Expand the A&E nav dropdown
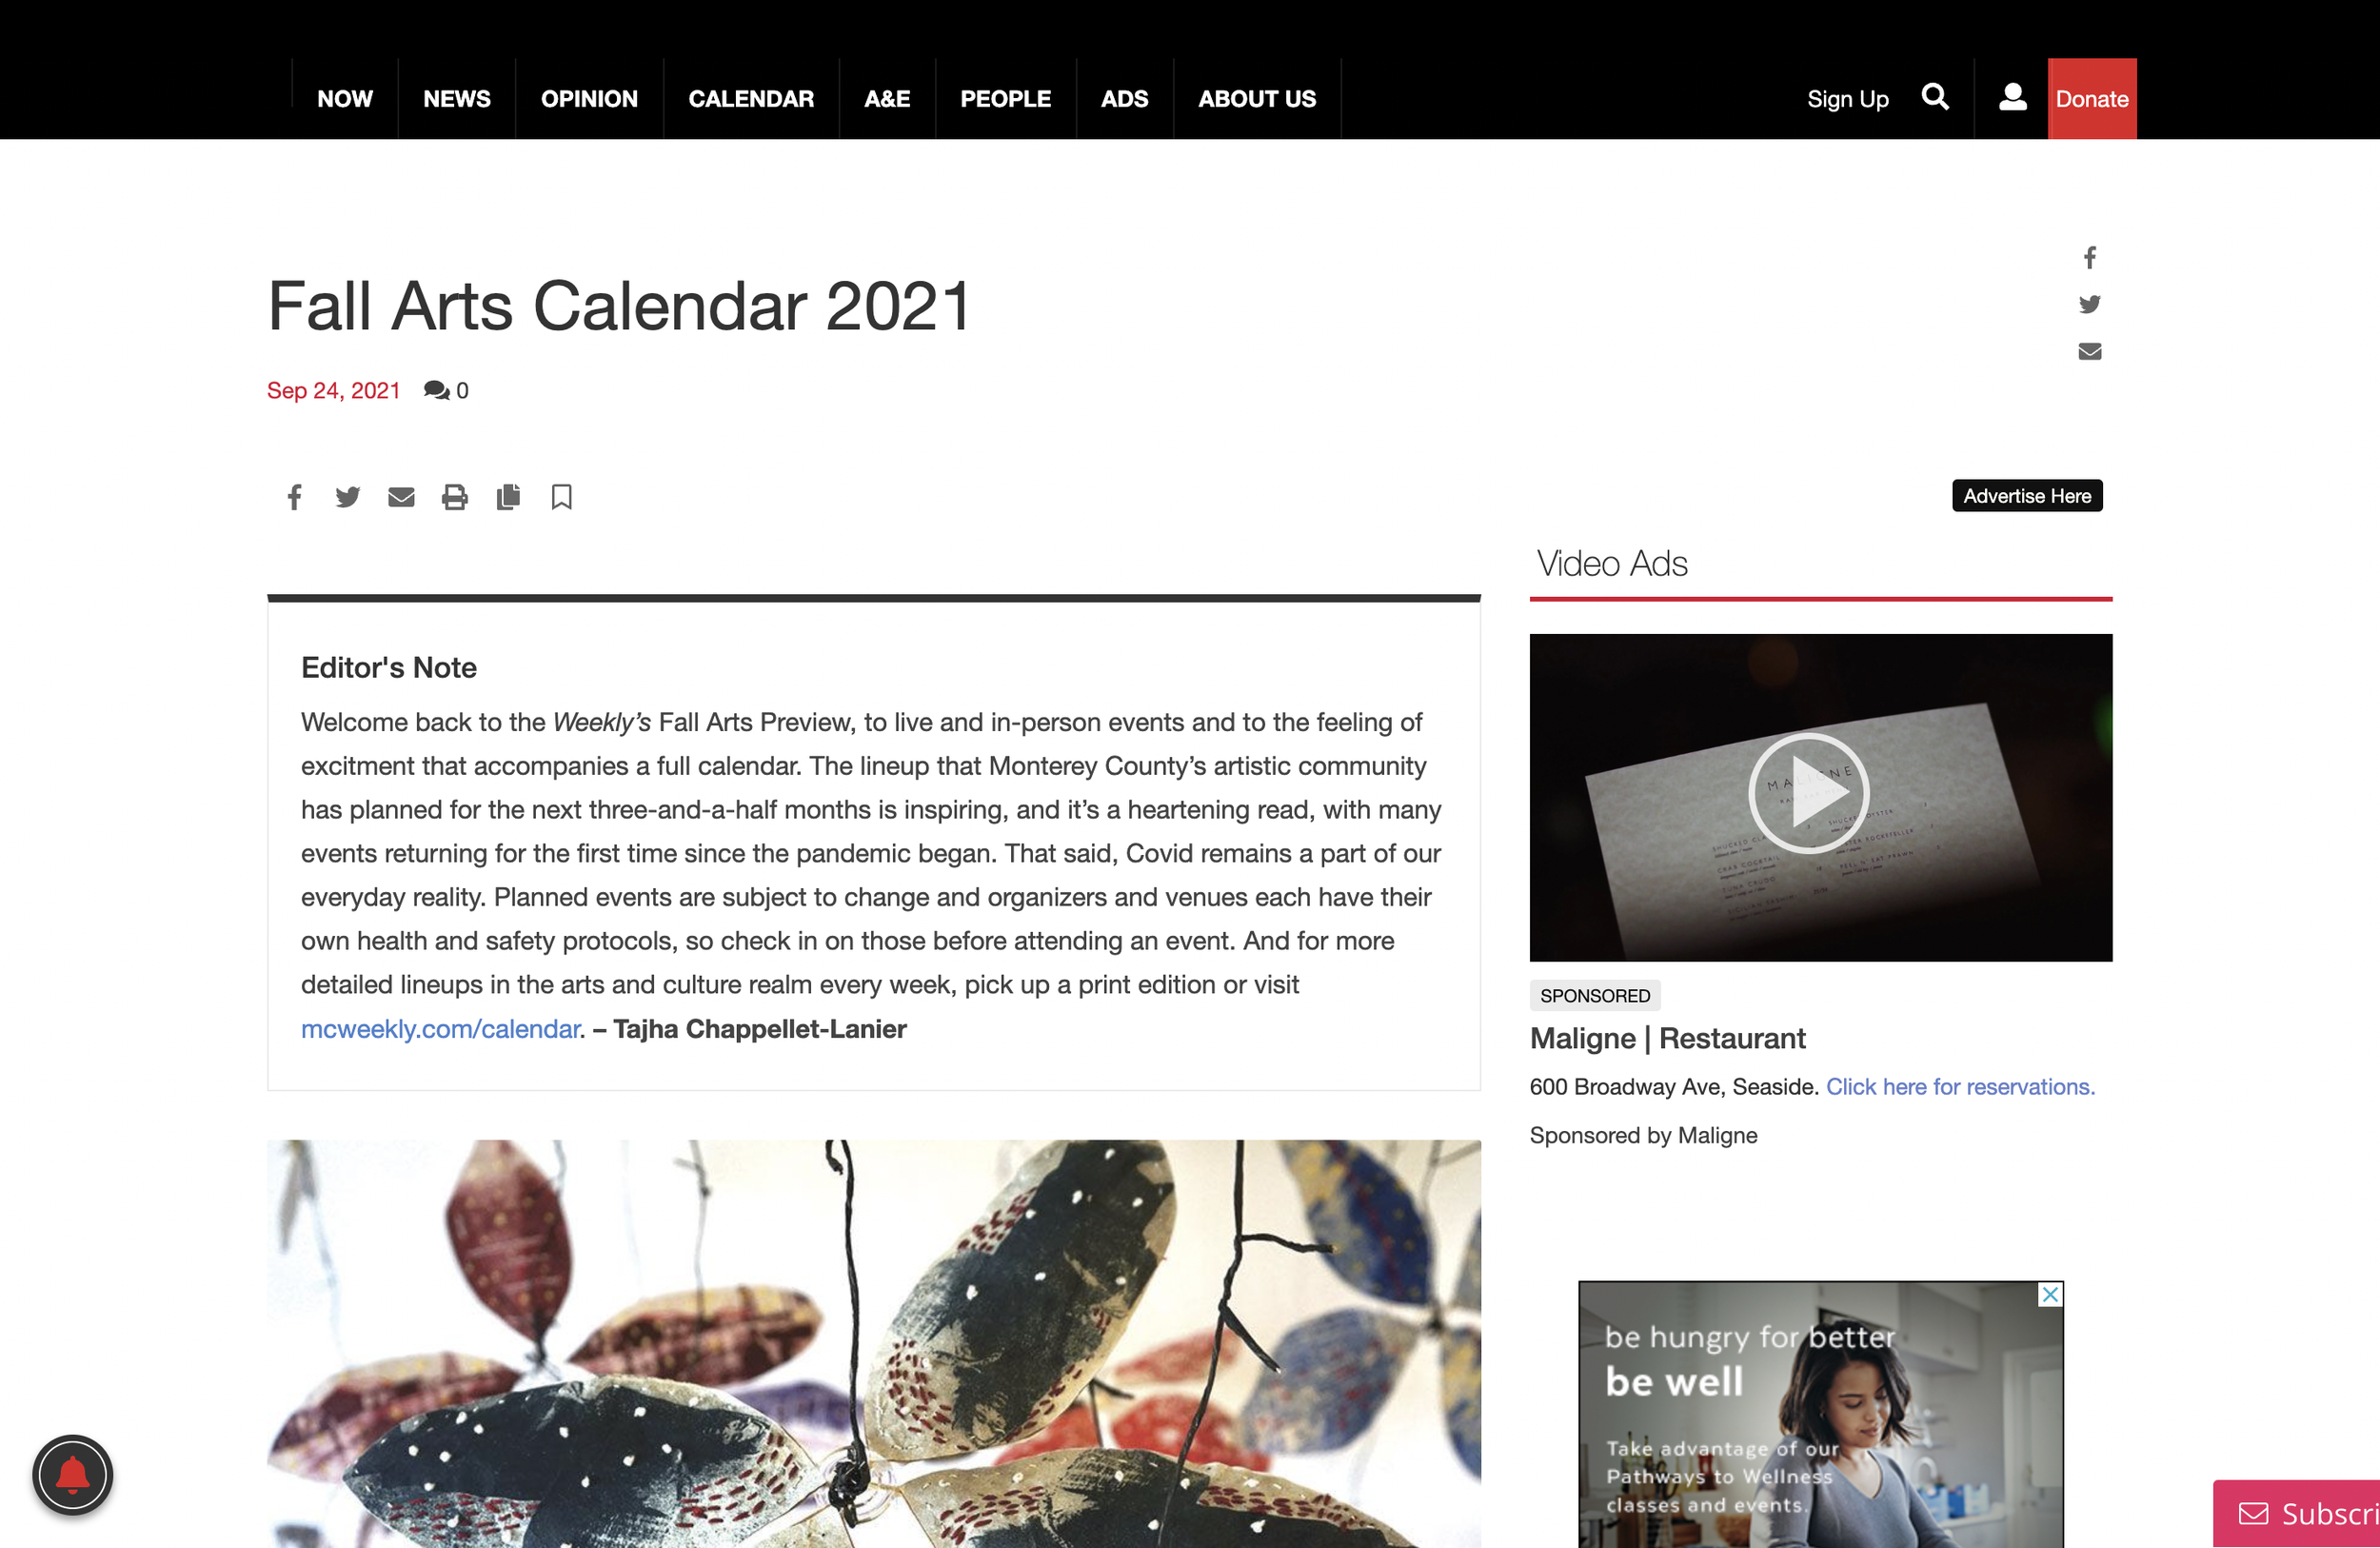The width and height of the screenshot is (2380, 1548). pyautogui.click(x=886, y=99)
